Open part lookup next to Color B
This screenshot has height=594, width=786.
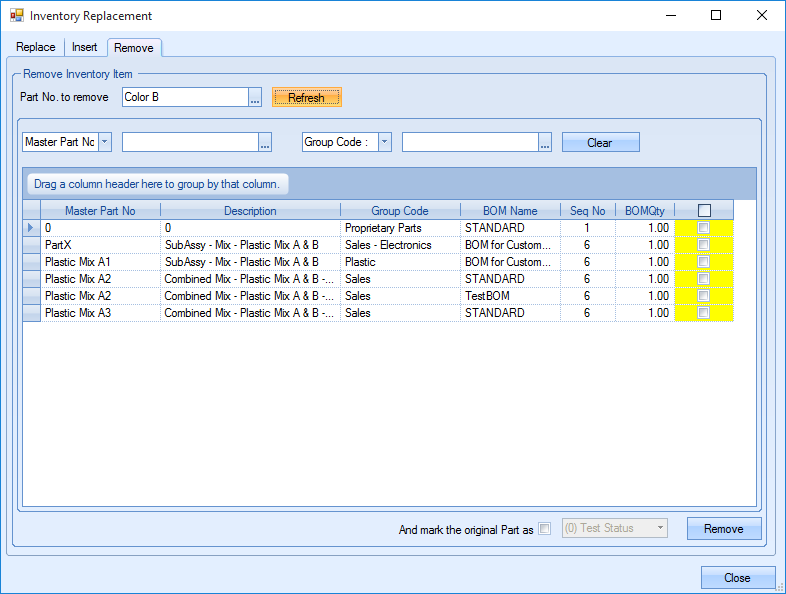[x=255, y=97]
